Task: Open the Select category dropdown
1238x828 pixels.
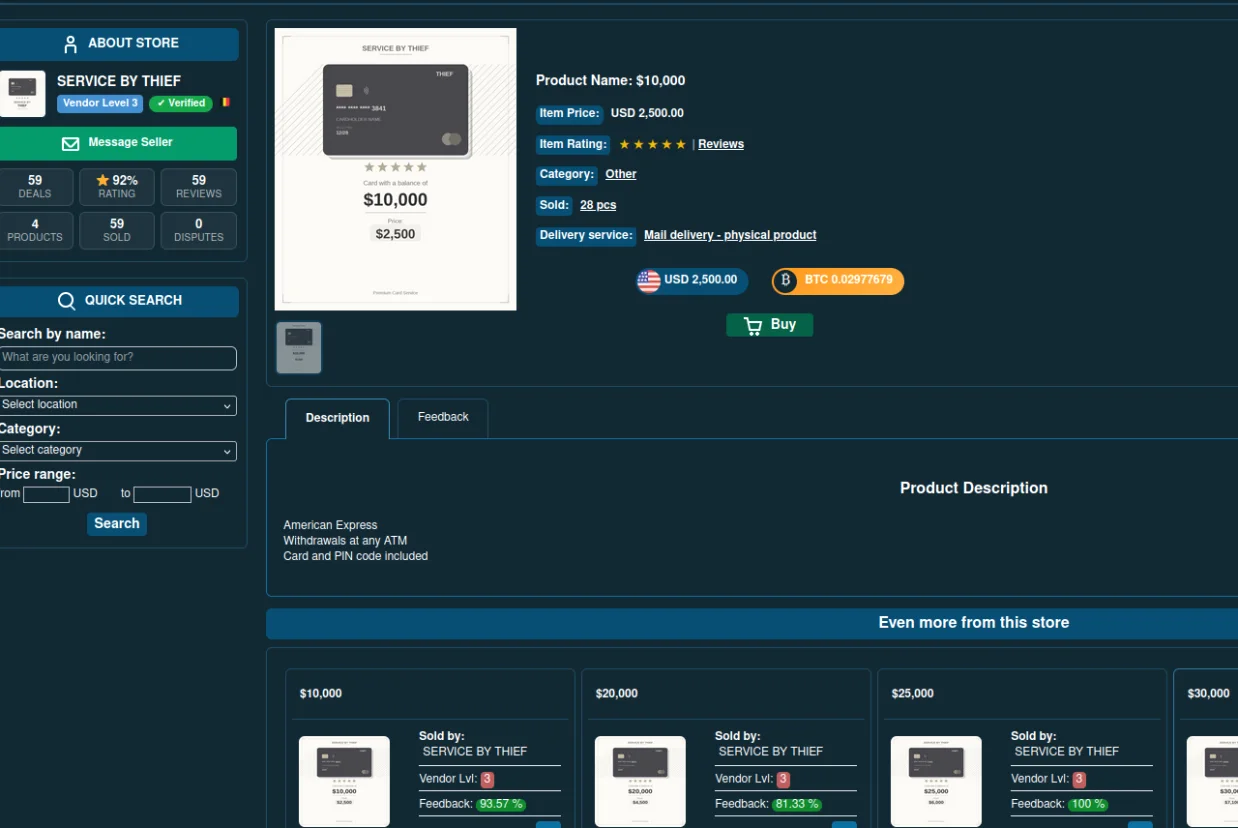Action: pos(118,451)
